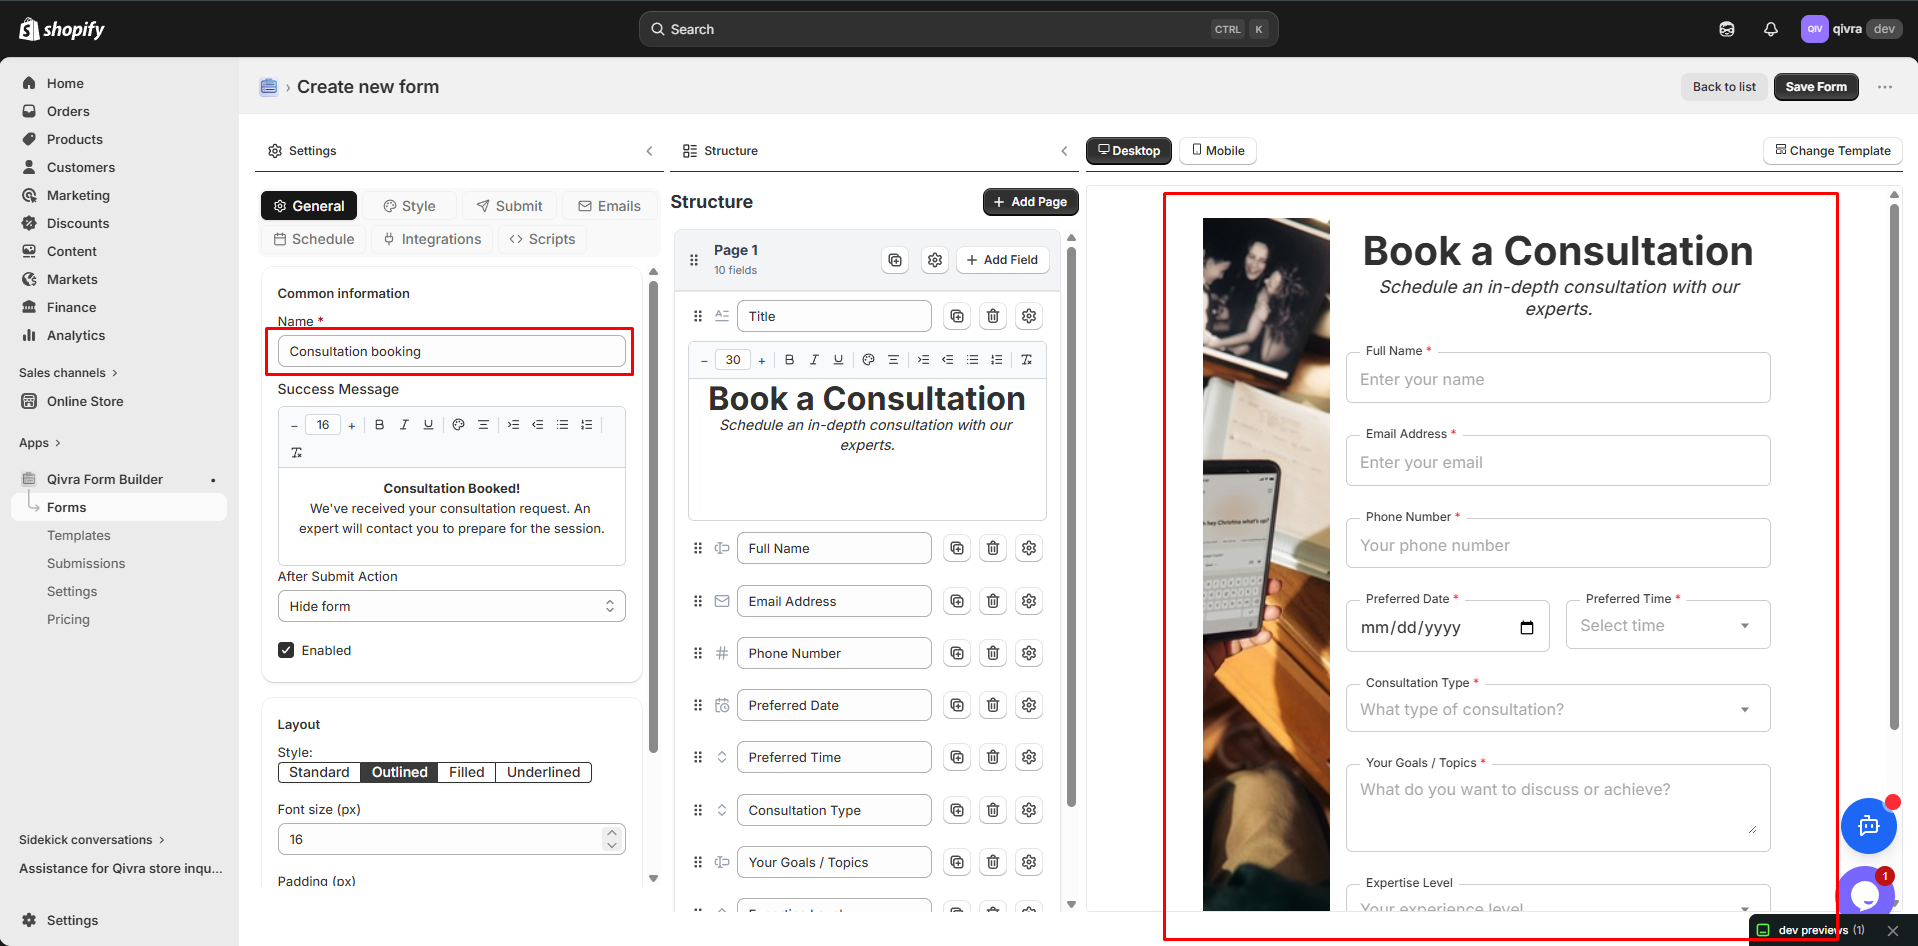Viewport: 1918px width, 946px height.
Task: Click the form Name input field
Action: click(452, 351)
